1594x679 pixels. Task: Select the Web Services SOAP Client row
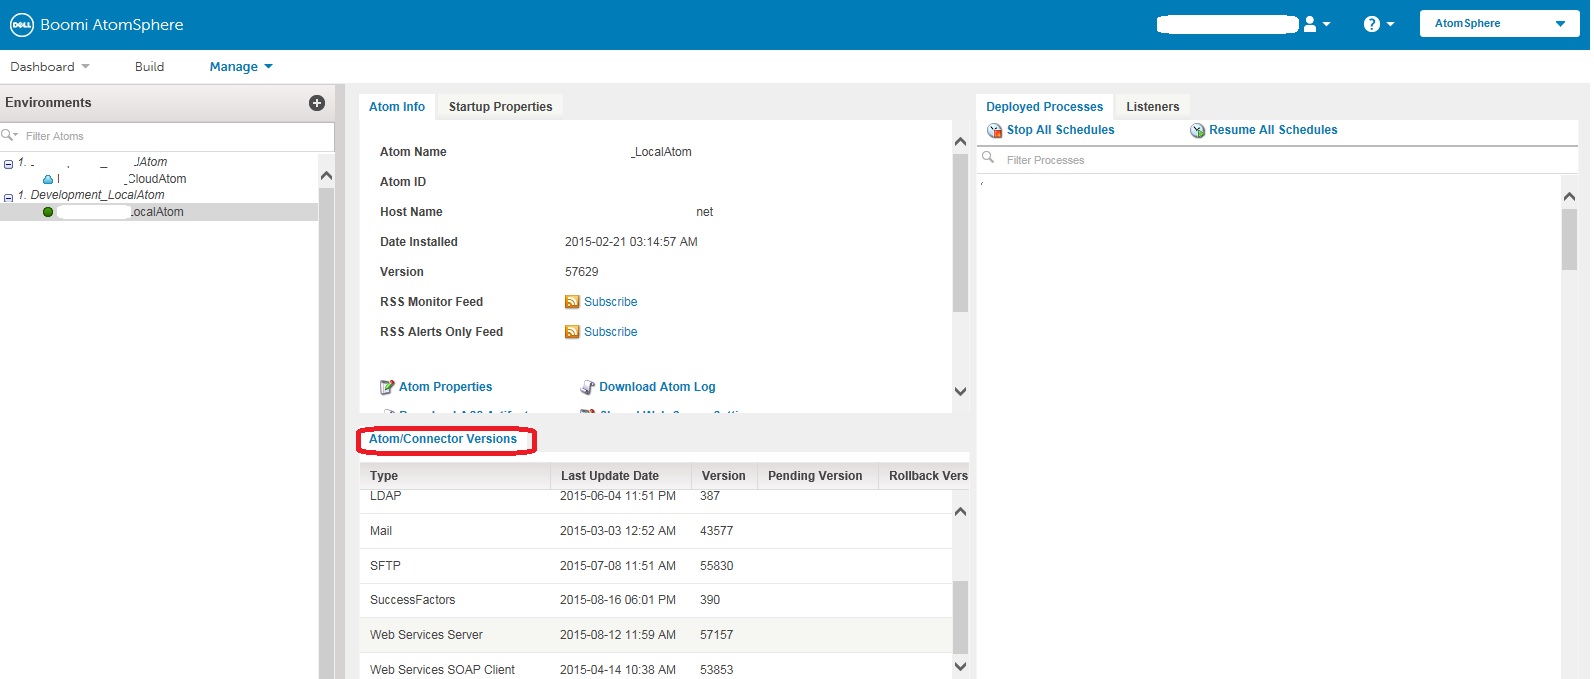(656, 666)
